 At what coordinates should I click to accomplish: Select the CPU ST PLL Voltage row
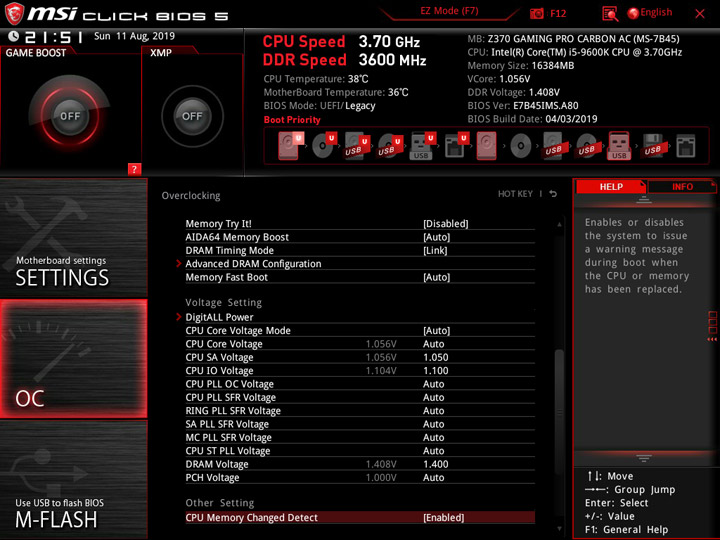pos(360,450)
